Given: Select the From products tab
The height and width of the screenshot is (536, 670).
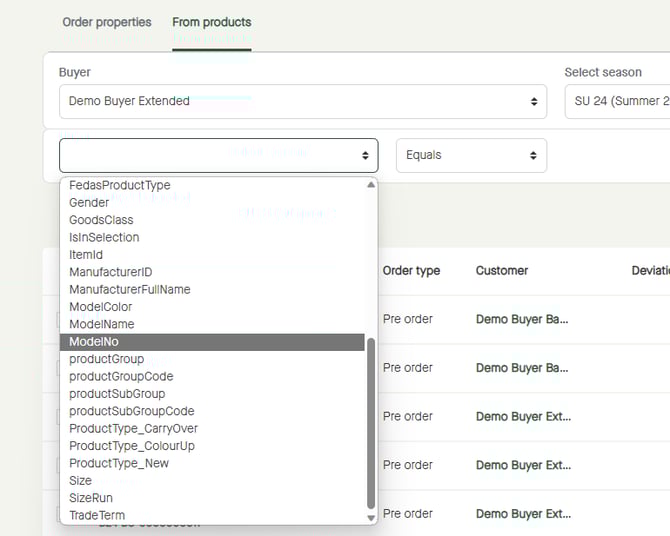Looking at the screenshot, I should [211, 22].
